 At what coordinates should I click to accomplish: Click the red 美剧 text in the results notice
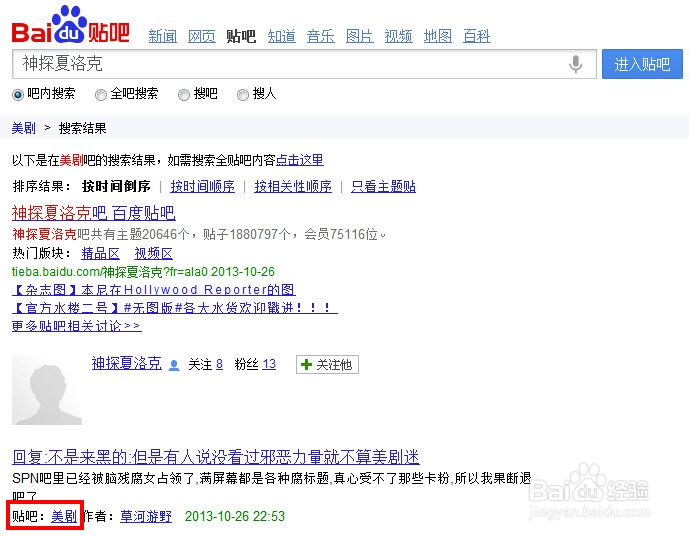pyautogui.click(x=71, y=160)
